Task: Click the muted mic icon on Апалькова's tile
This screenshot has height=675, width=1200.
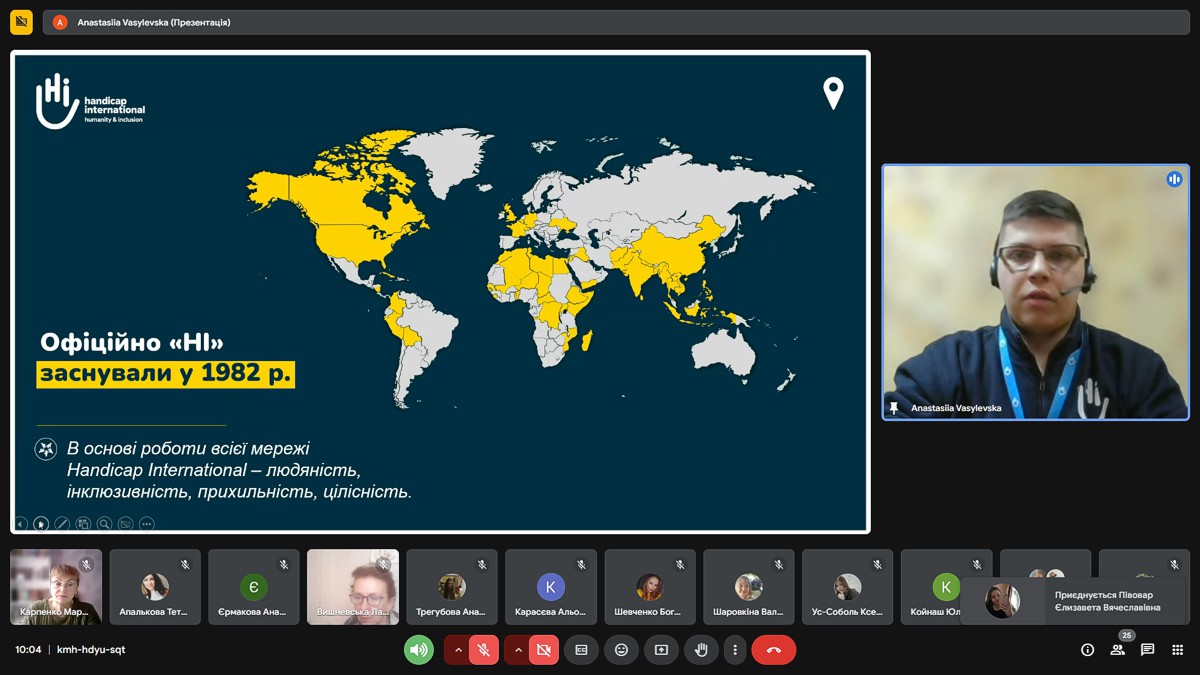Action: 185,565
